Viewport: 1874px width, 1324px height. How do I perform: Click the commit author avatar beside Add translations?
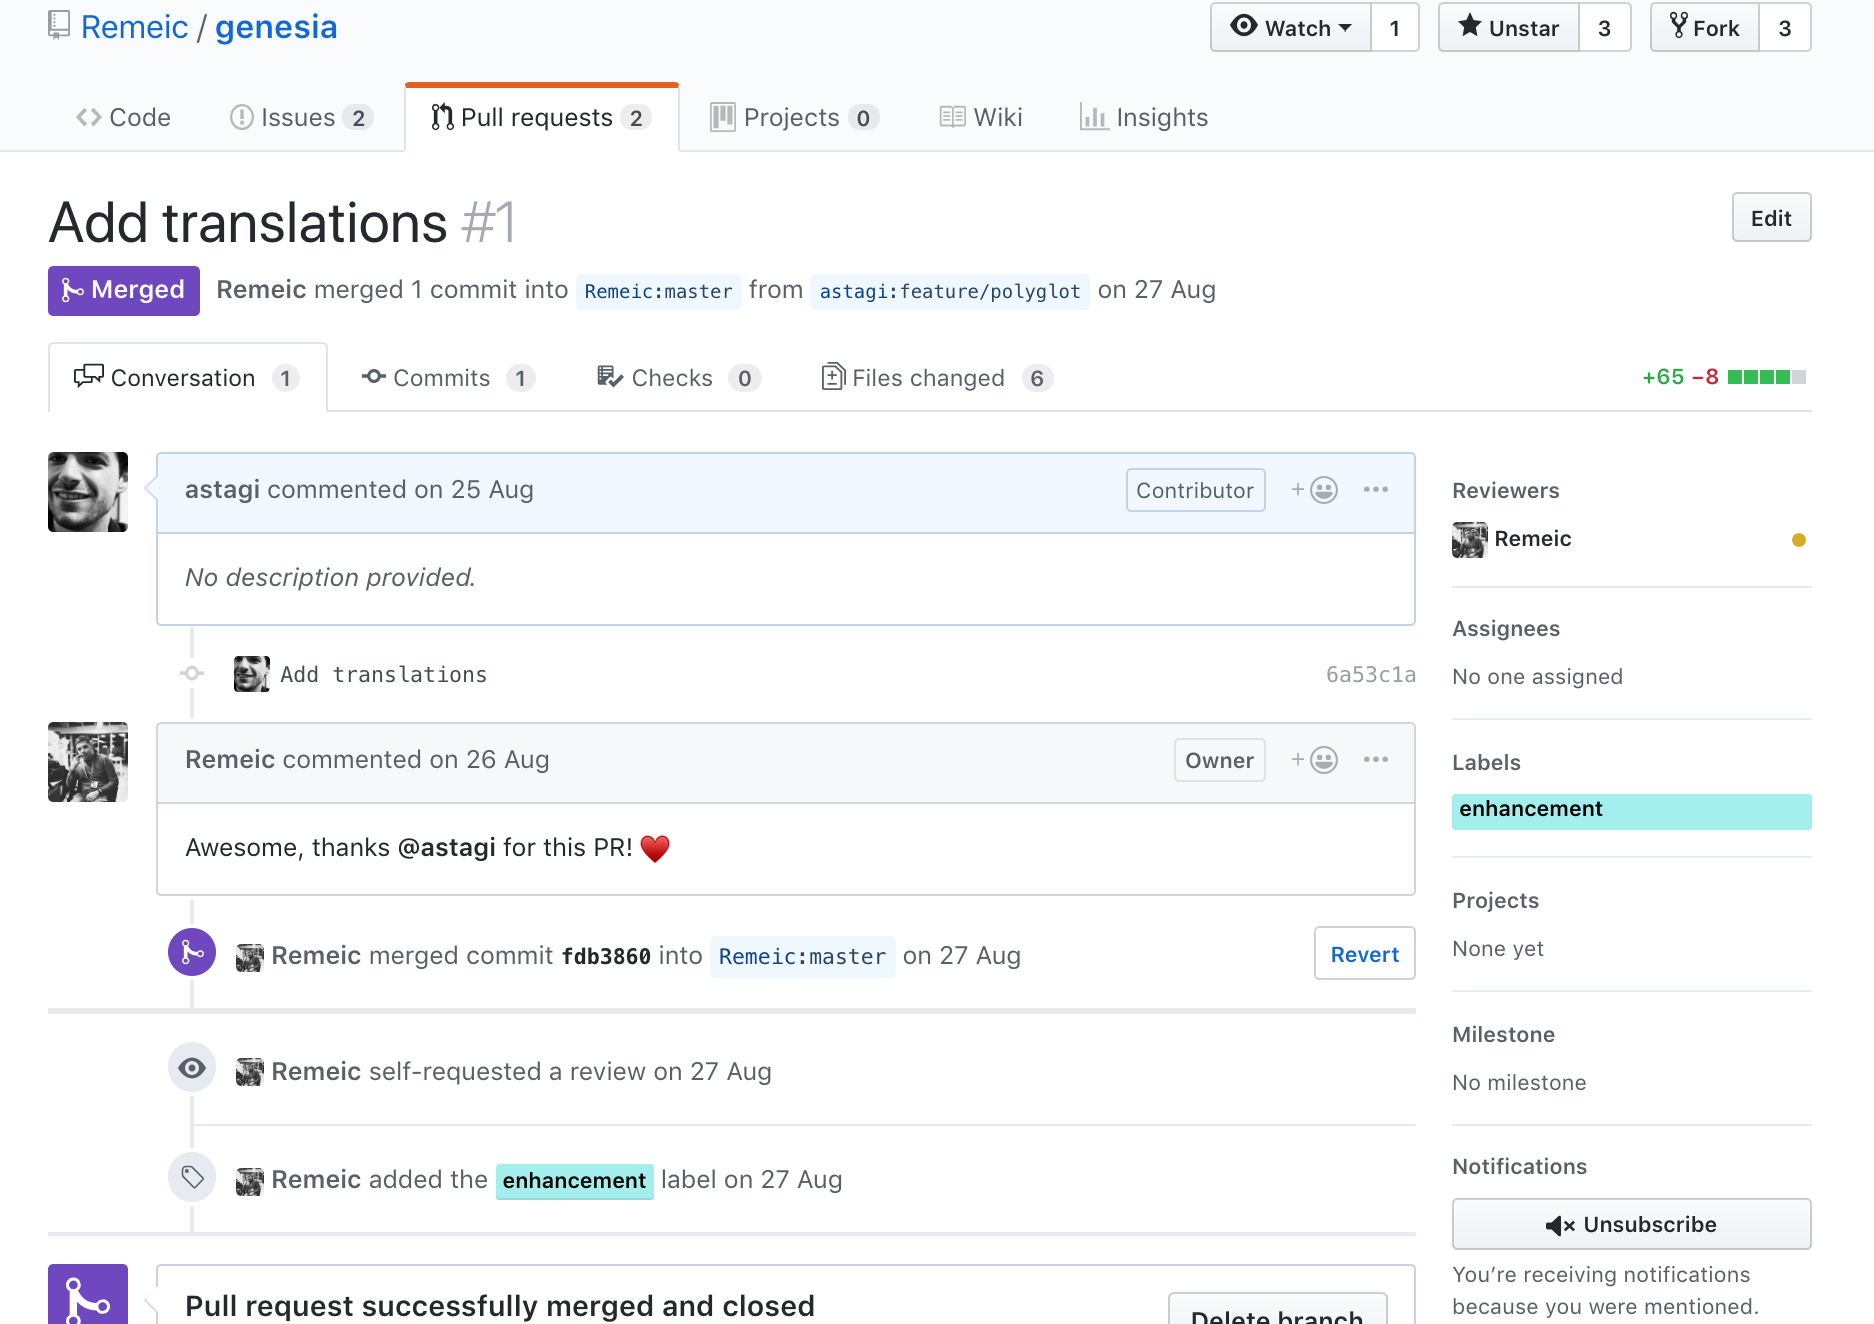click(x=252, y=674)
